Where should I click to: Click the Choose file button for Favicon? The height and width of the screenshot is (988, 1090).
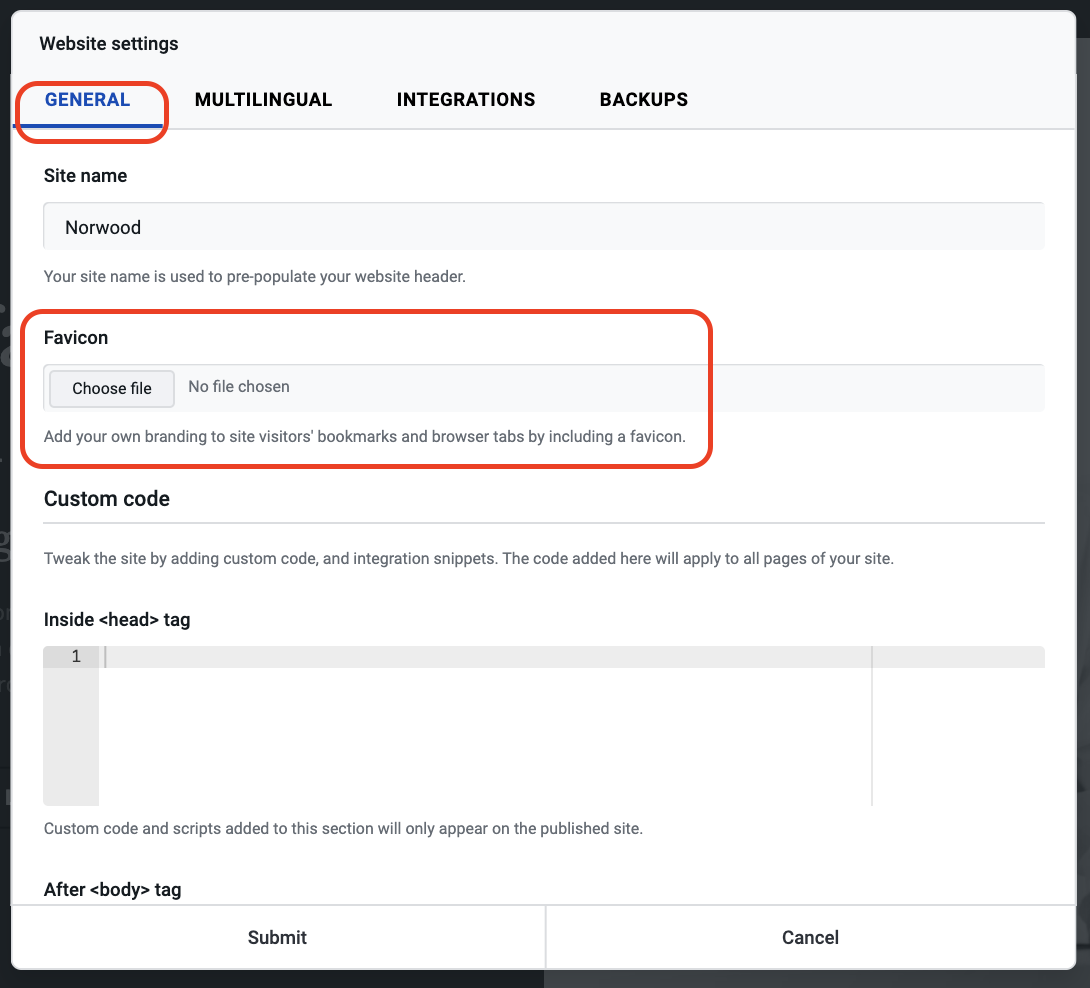pos(112,388)
